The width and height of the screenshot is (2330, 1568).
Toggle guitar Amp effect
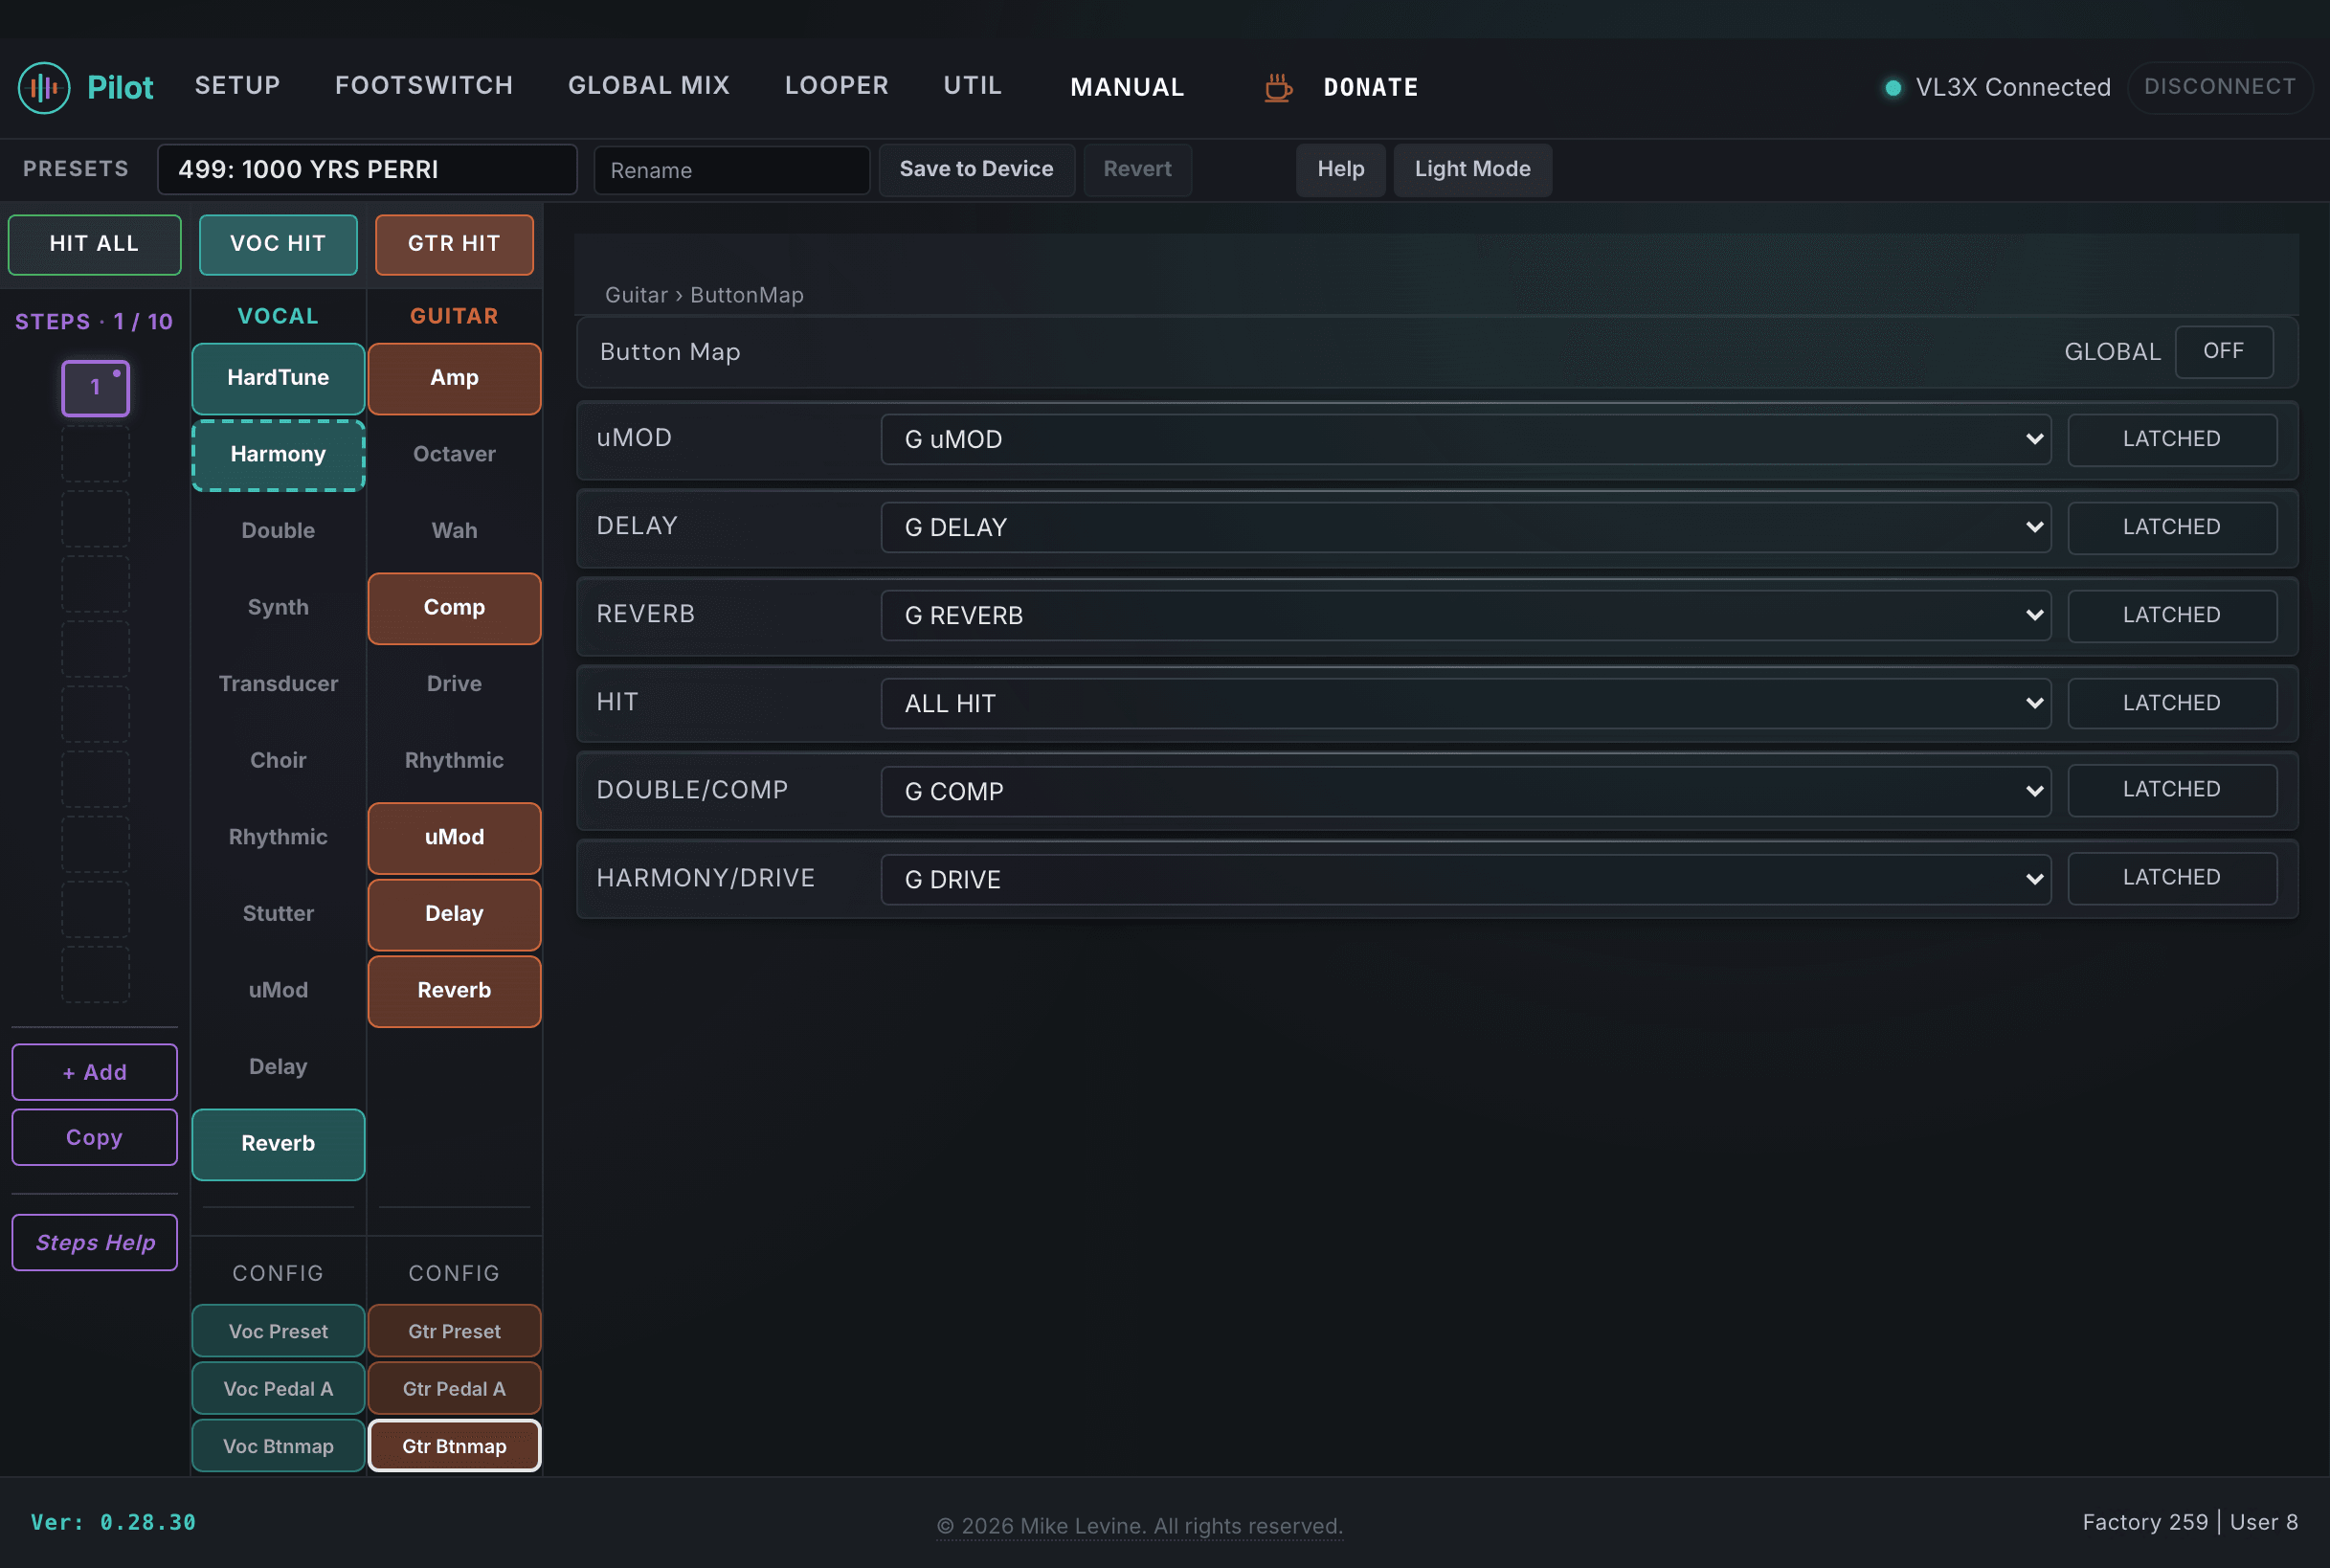tap(454, 378)
